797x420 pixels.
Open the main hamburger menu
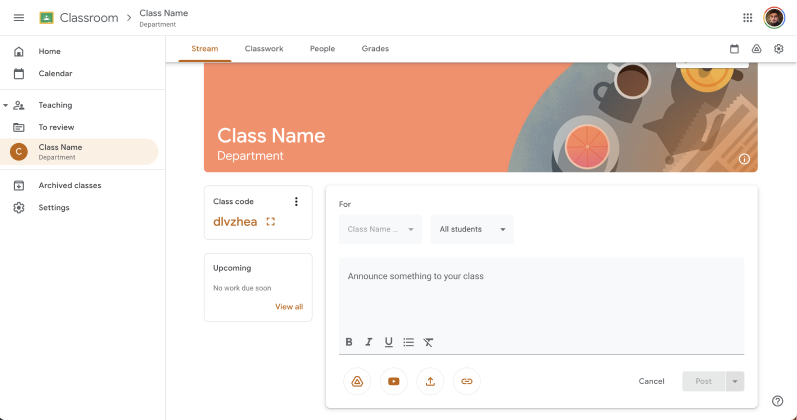click(18, 18)
